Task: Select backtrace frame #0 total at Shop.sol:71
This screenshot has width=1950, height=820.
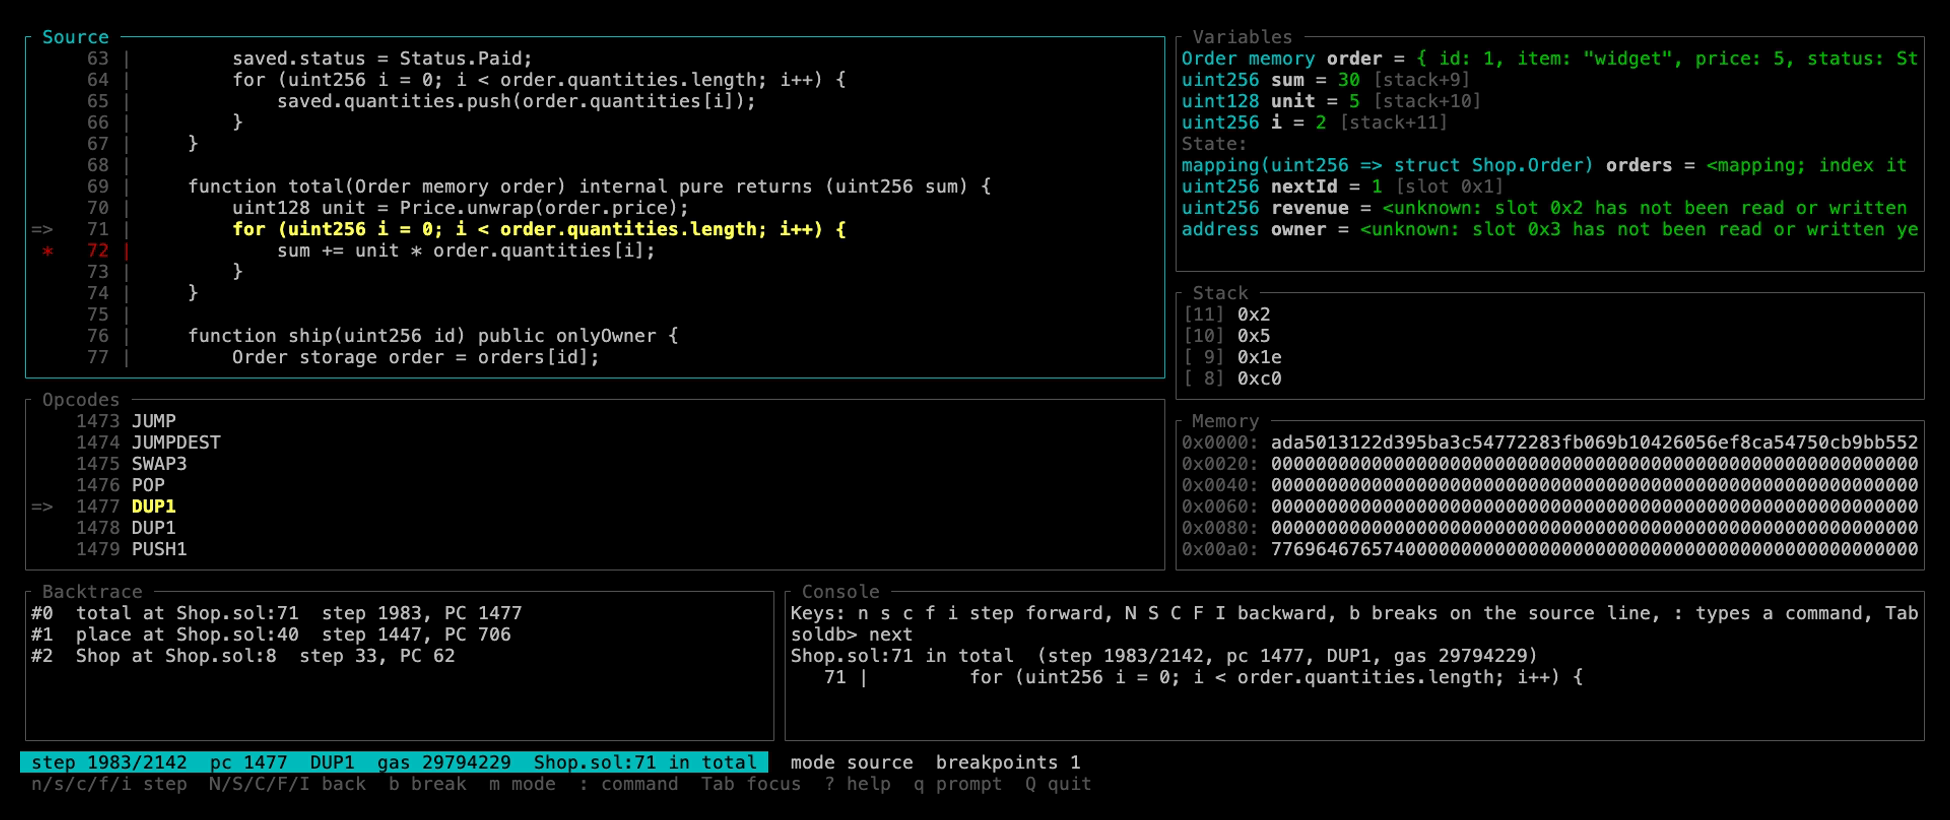Action: coord(277,613)
